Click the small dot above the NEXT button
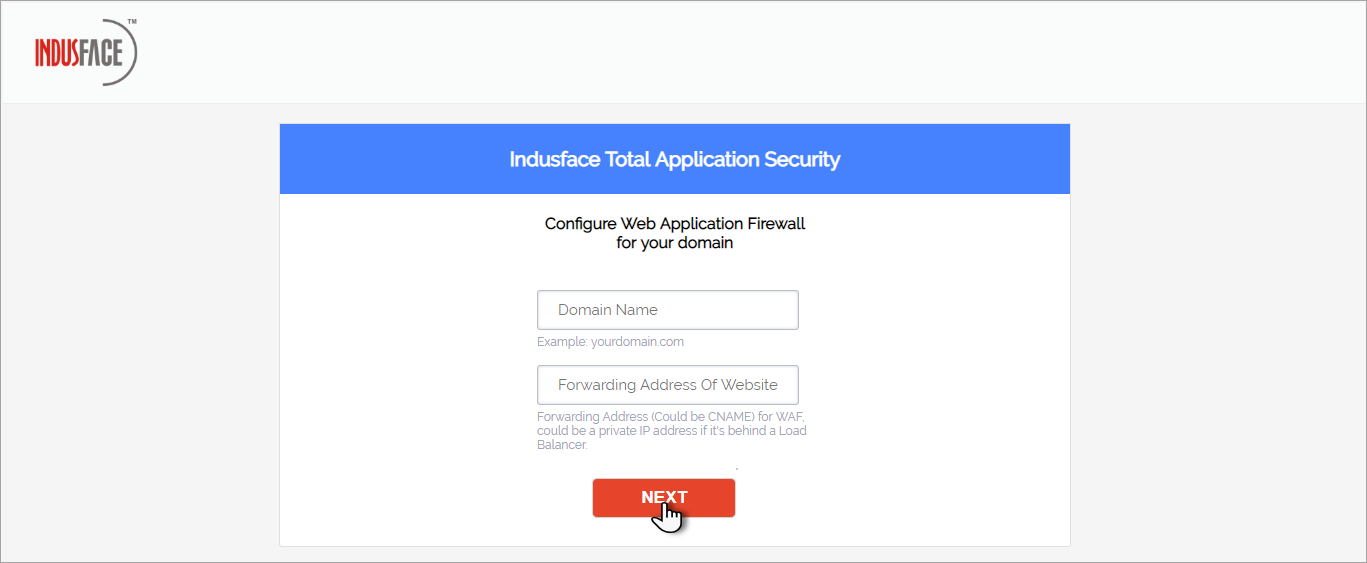Image resolution: width=1367 pixels, height=563 pixels. 737,468
